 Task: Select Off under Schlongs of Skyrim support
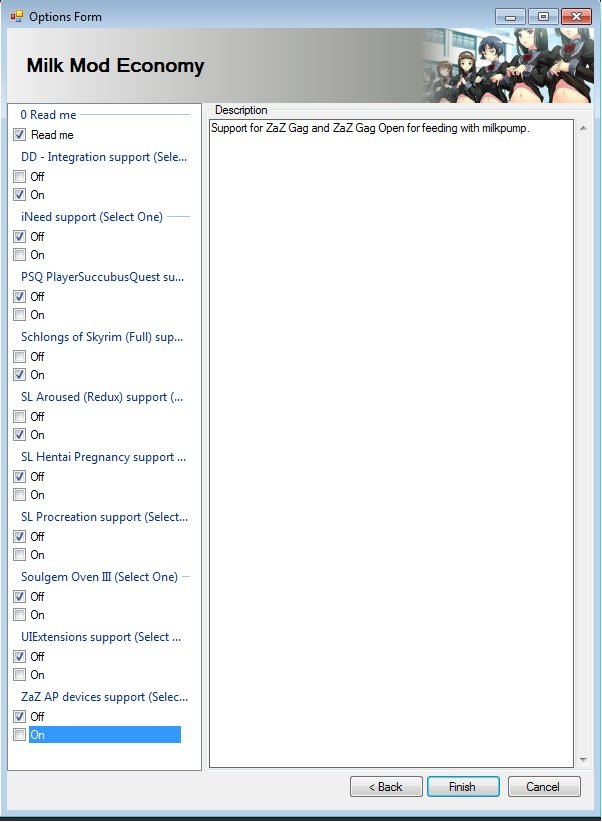point(20,357)
